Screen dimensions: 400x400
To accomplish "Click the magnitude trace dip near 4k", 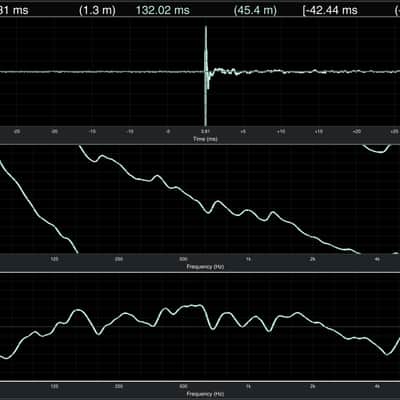I will [387, 354].
